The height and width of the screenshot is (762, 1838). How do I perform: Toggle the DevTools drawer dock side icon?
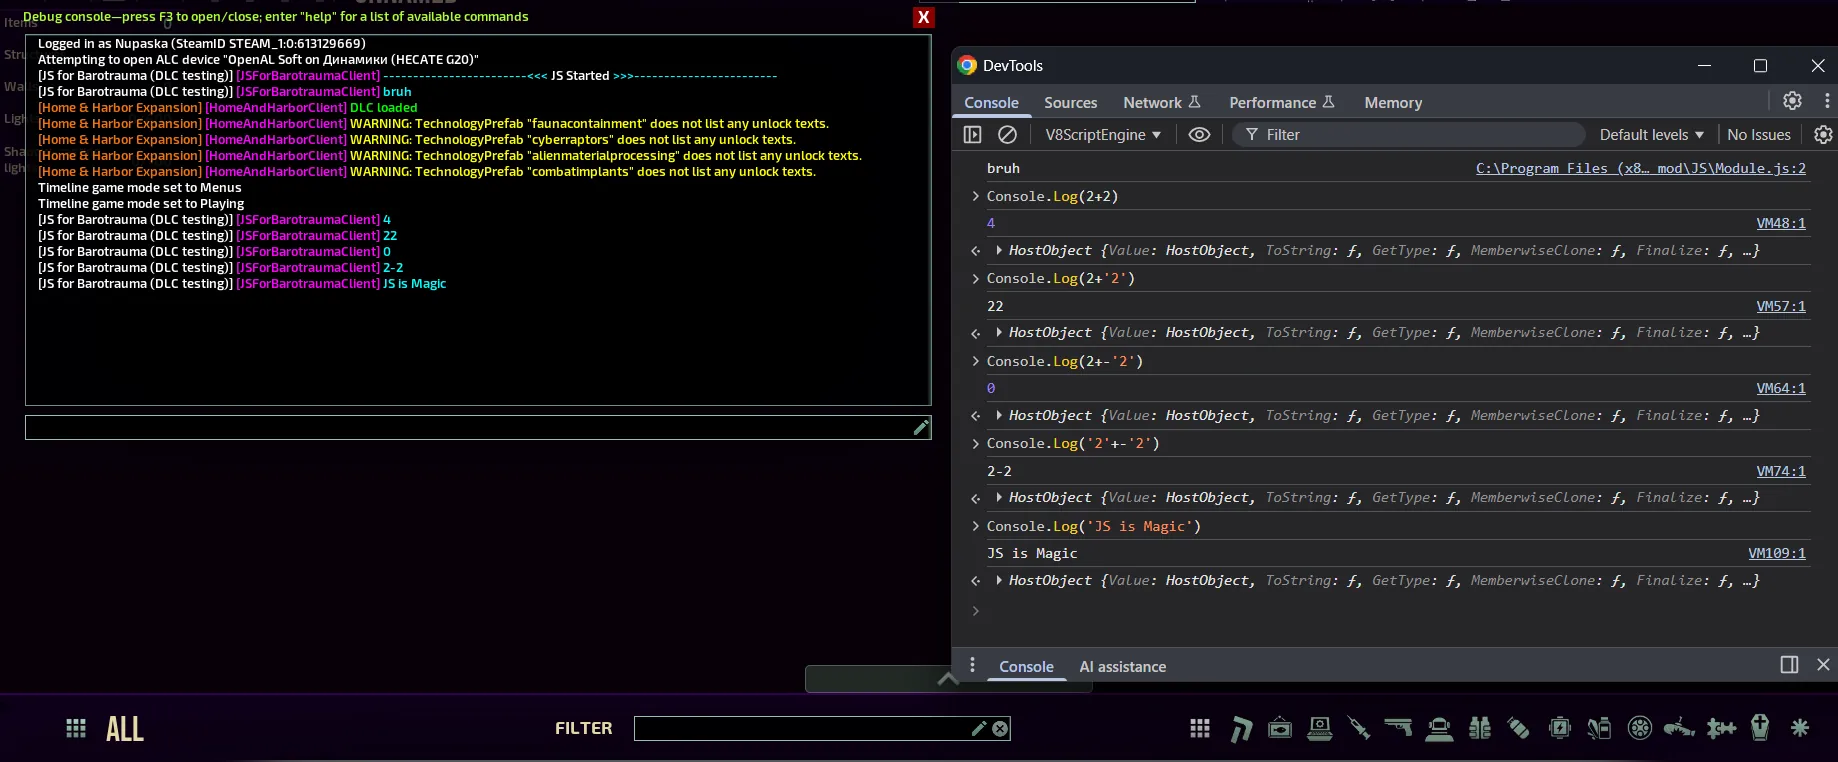1789,665
